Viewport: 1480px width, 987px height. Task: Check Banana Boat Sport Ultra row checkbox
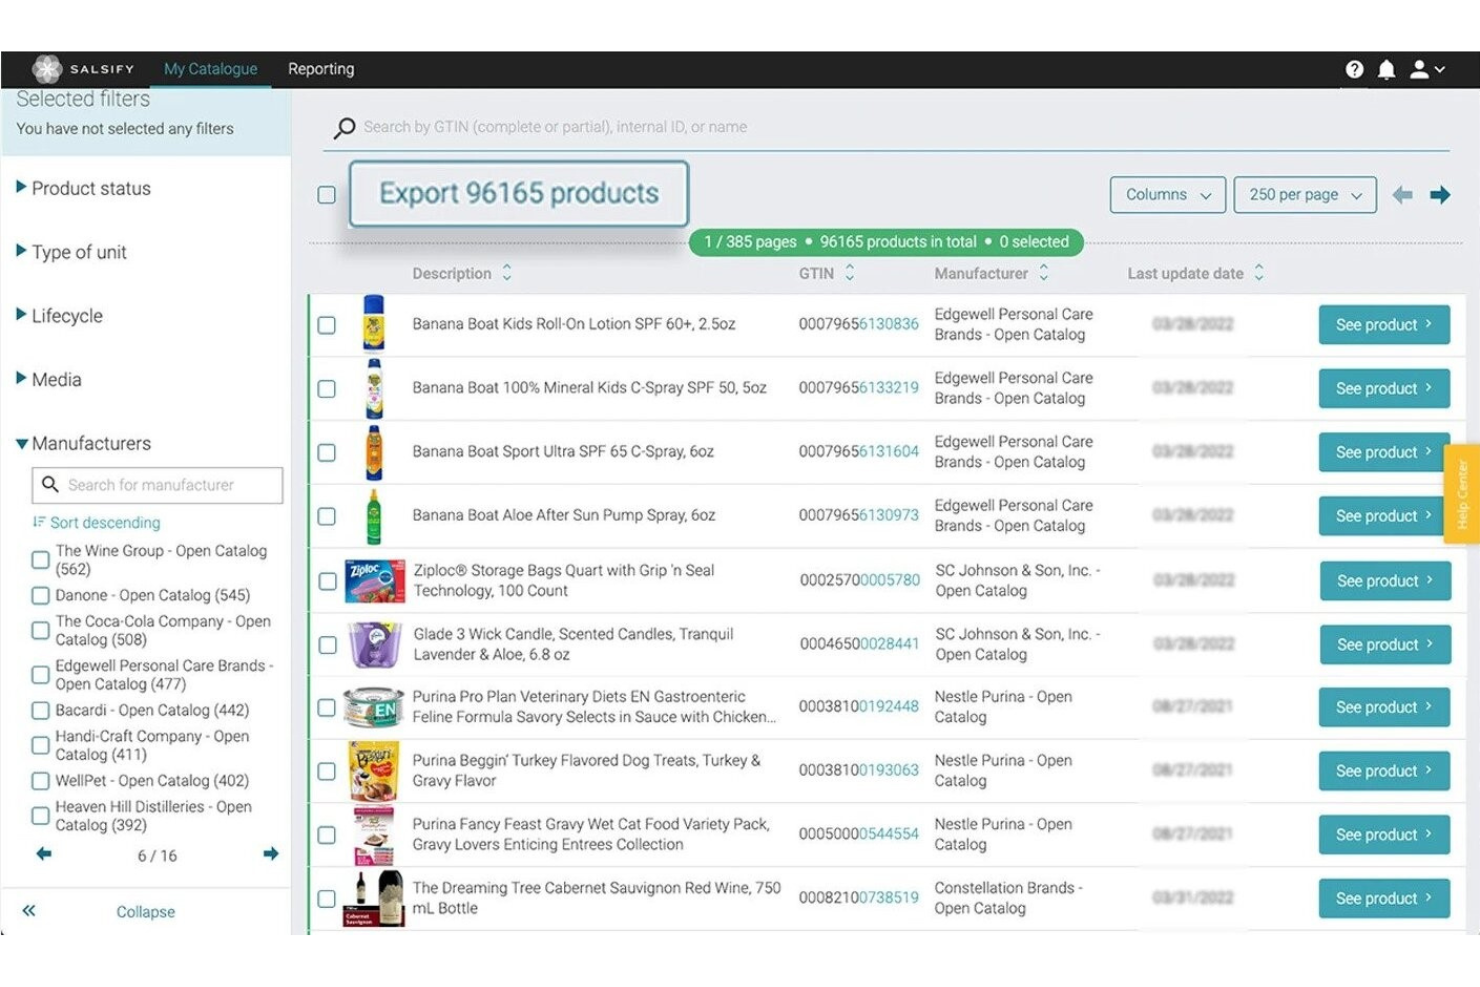point(327,453)
